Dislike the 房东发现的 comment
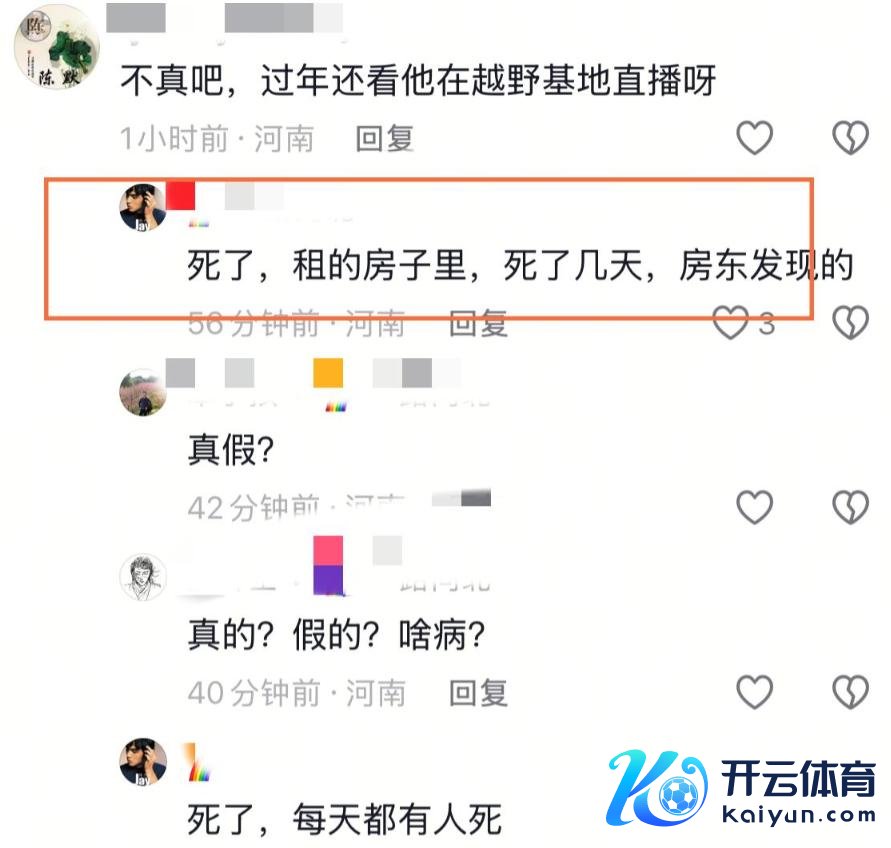The height and width of the screenshot is (848, 891). click(850, 322)
